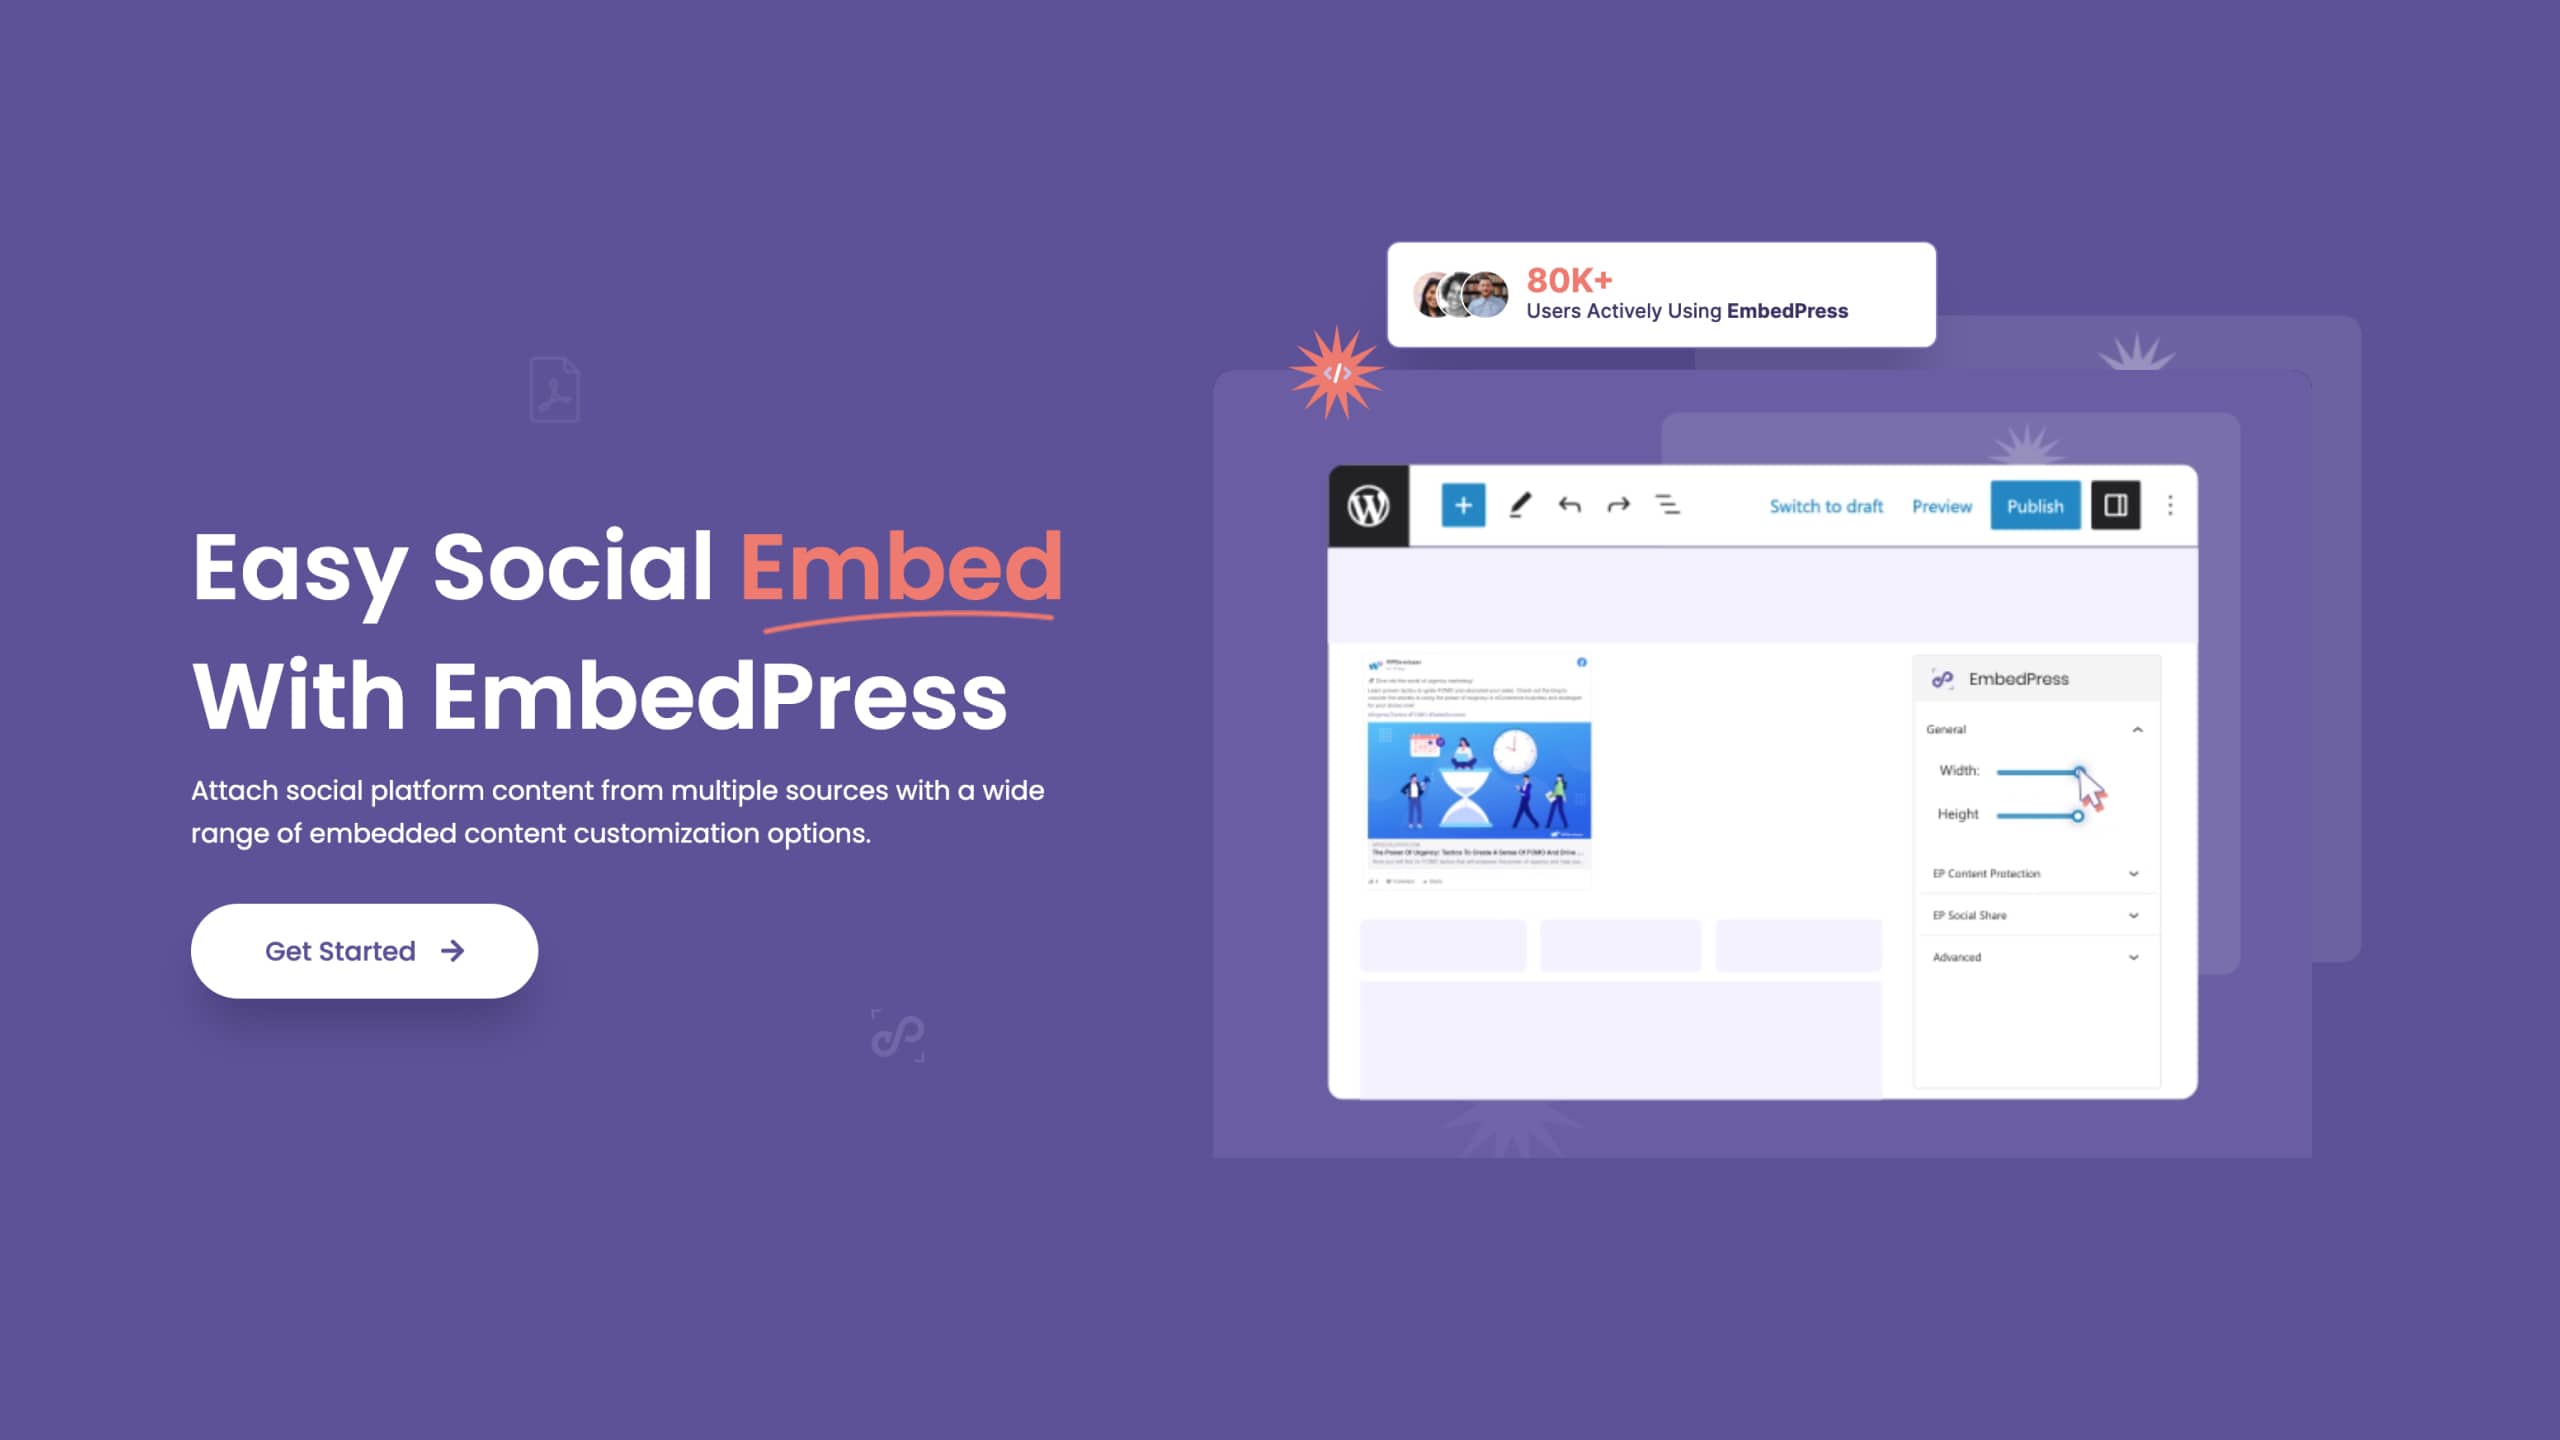Image resolution: width=2560 pixels, height=1440 pixels.
Task: Click the 80K+ users social proof badge
Action: coord(1658,294)
